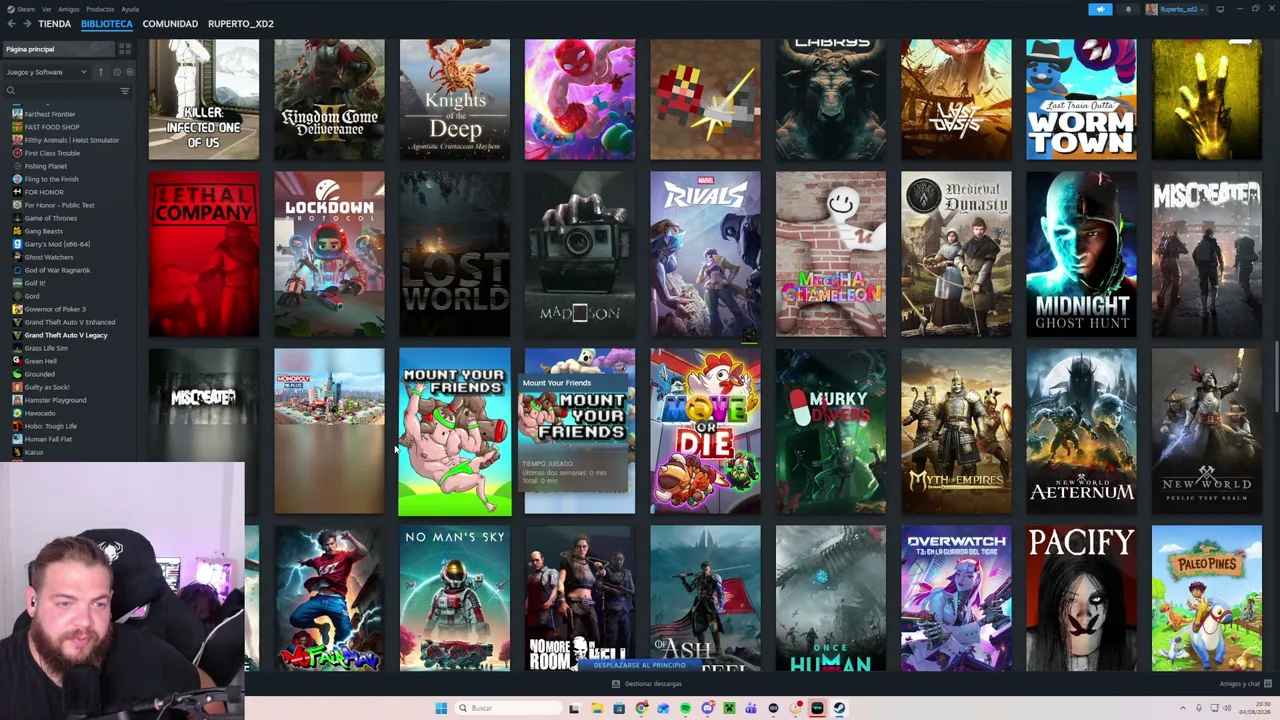Go forward with the Steam forward arrow
Screen dimensions: 1280x720
click(x=27, y=23)
